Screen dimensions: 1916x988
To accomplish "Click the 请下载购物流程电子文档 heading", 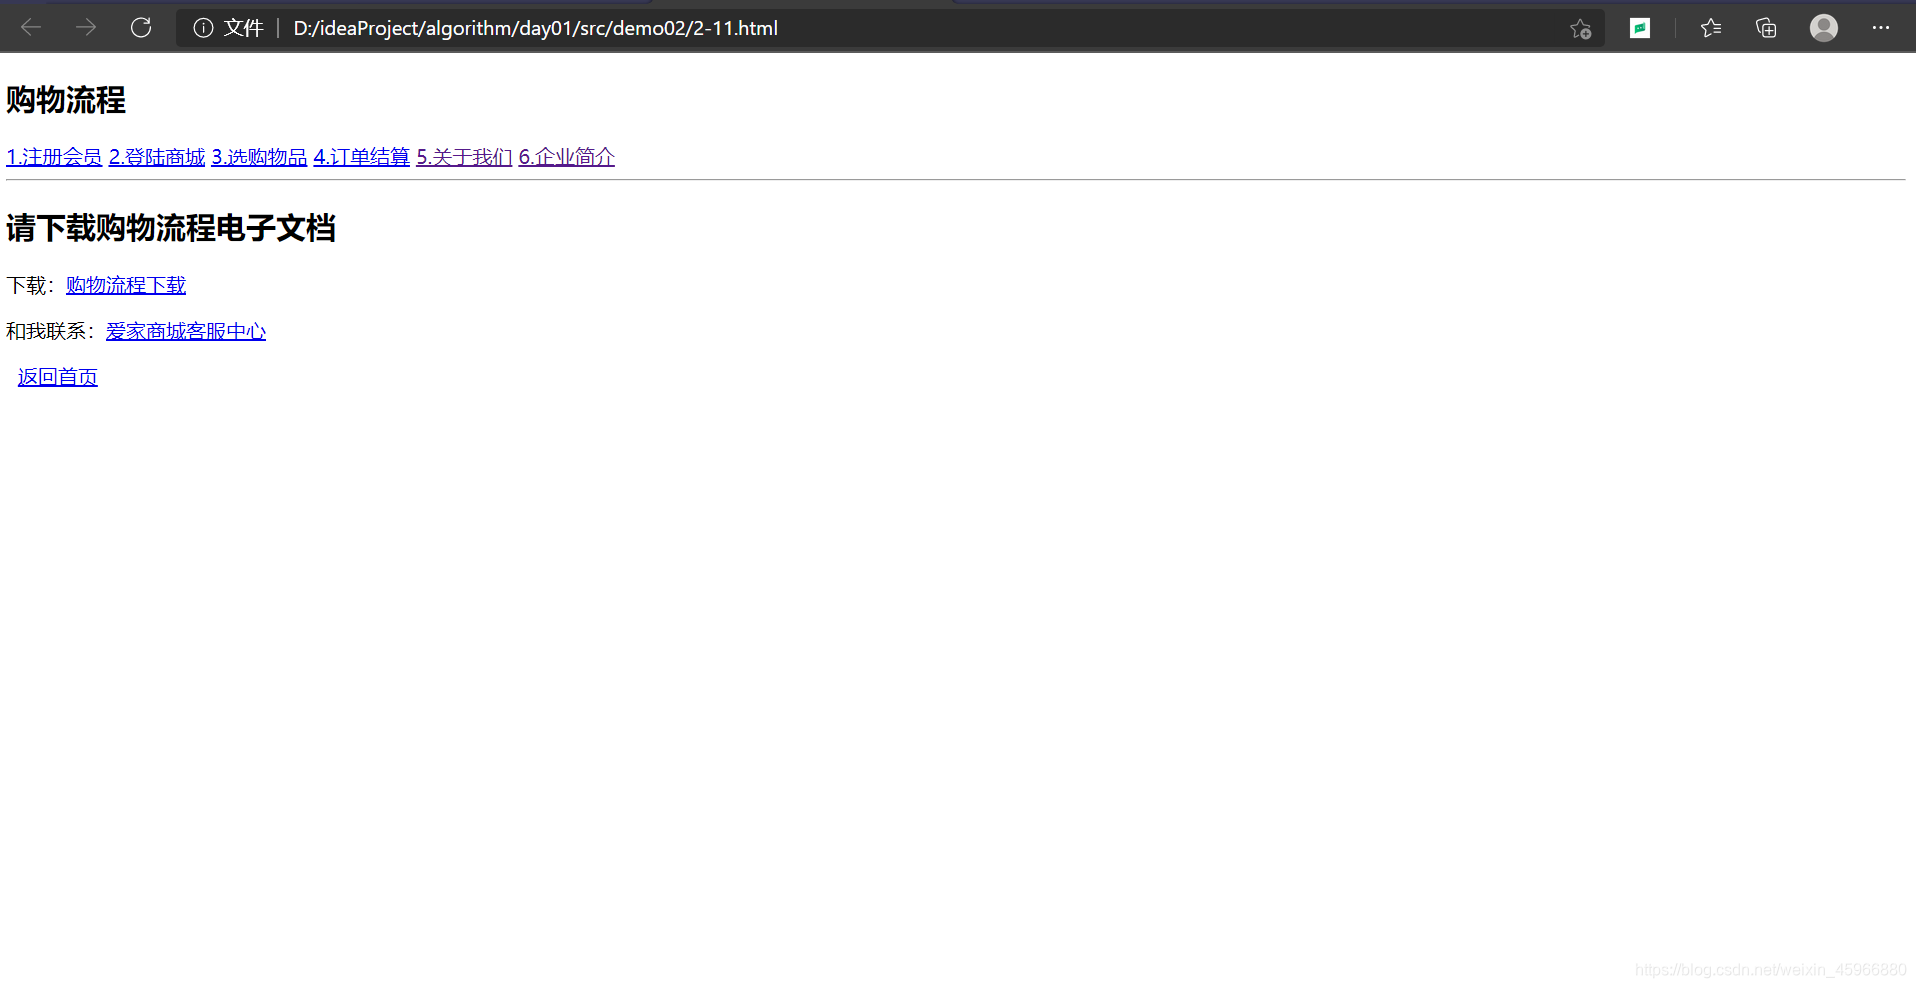I will (x=171, y=228).
